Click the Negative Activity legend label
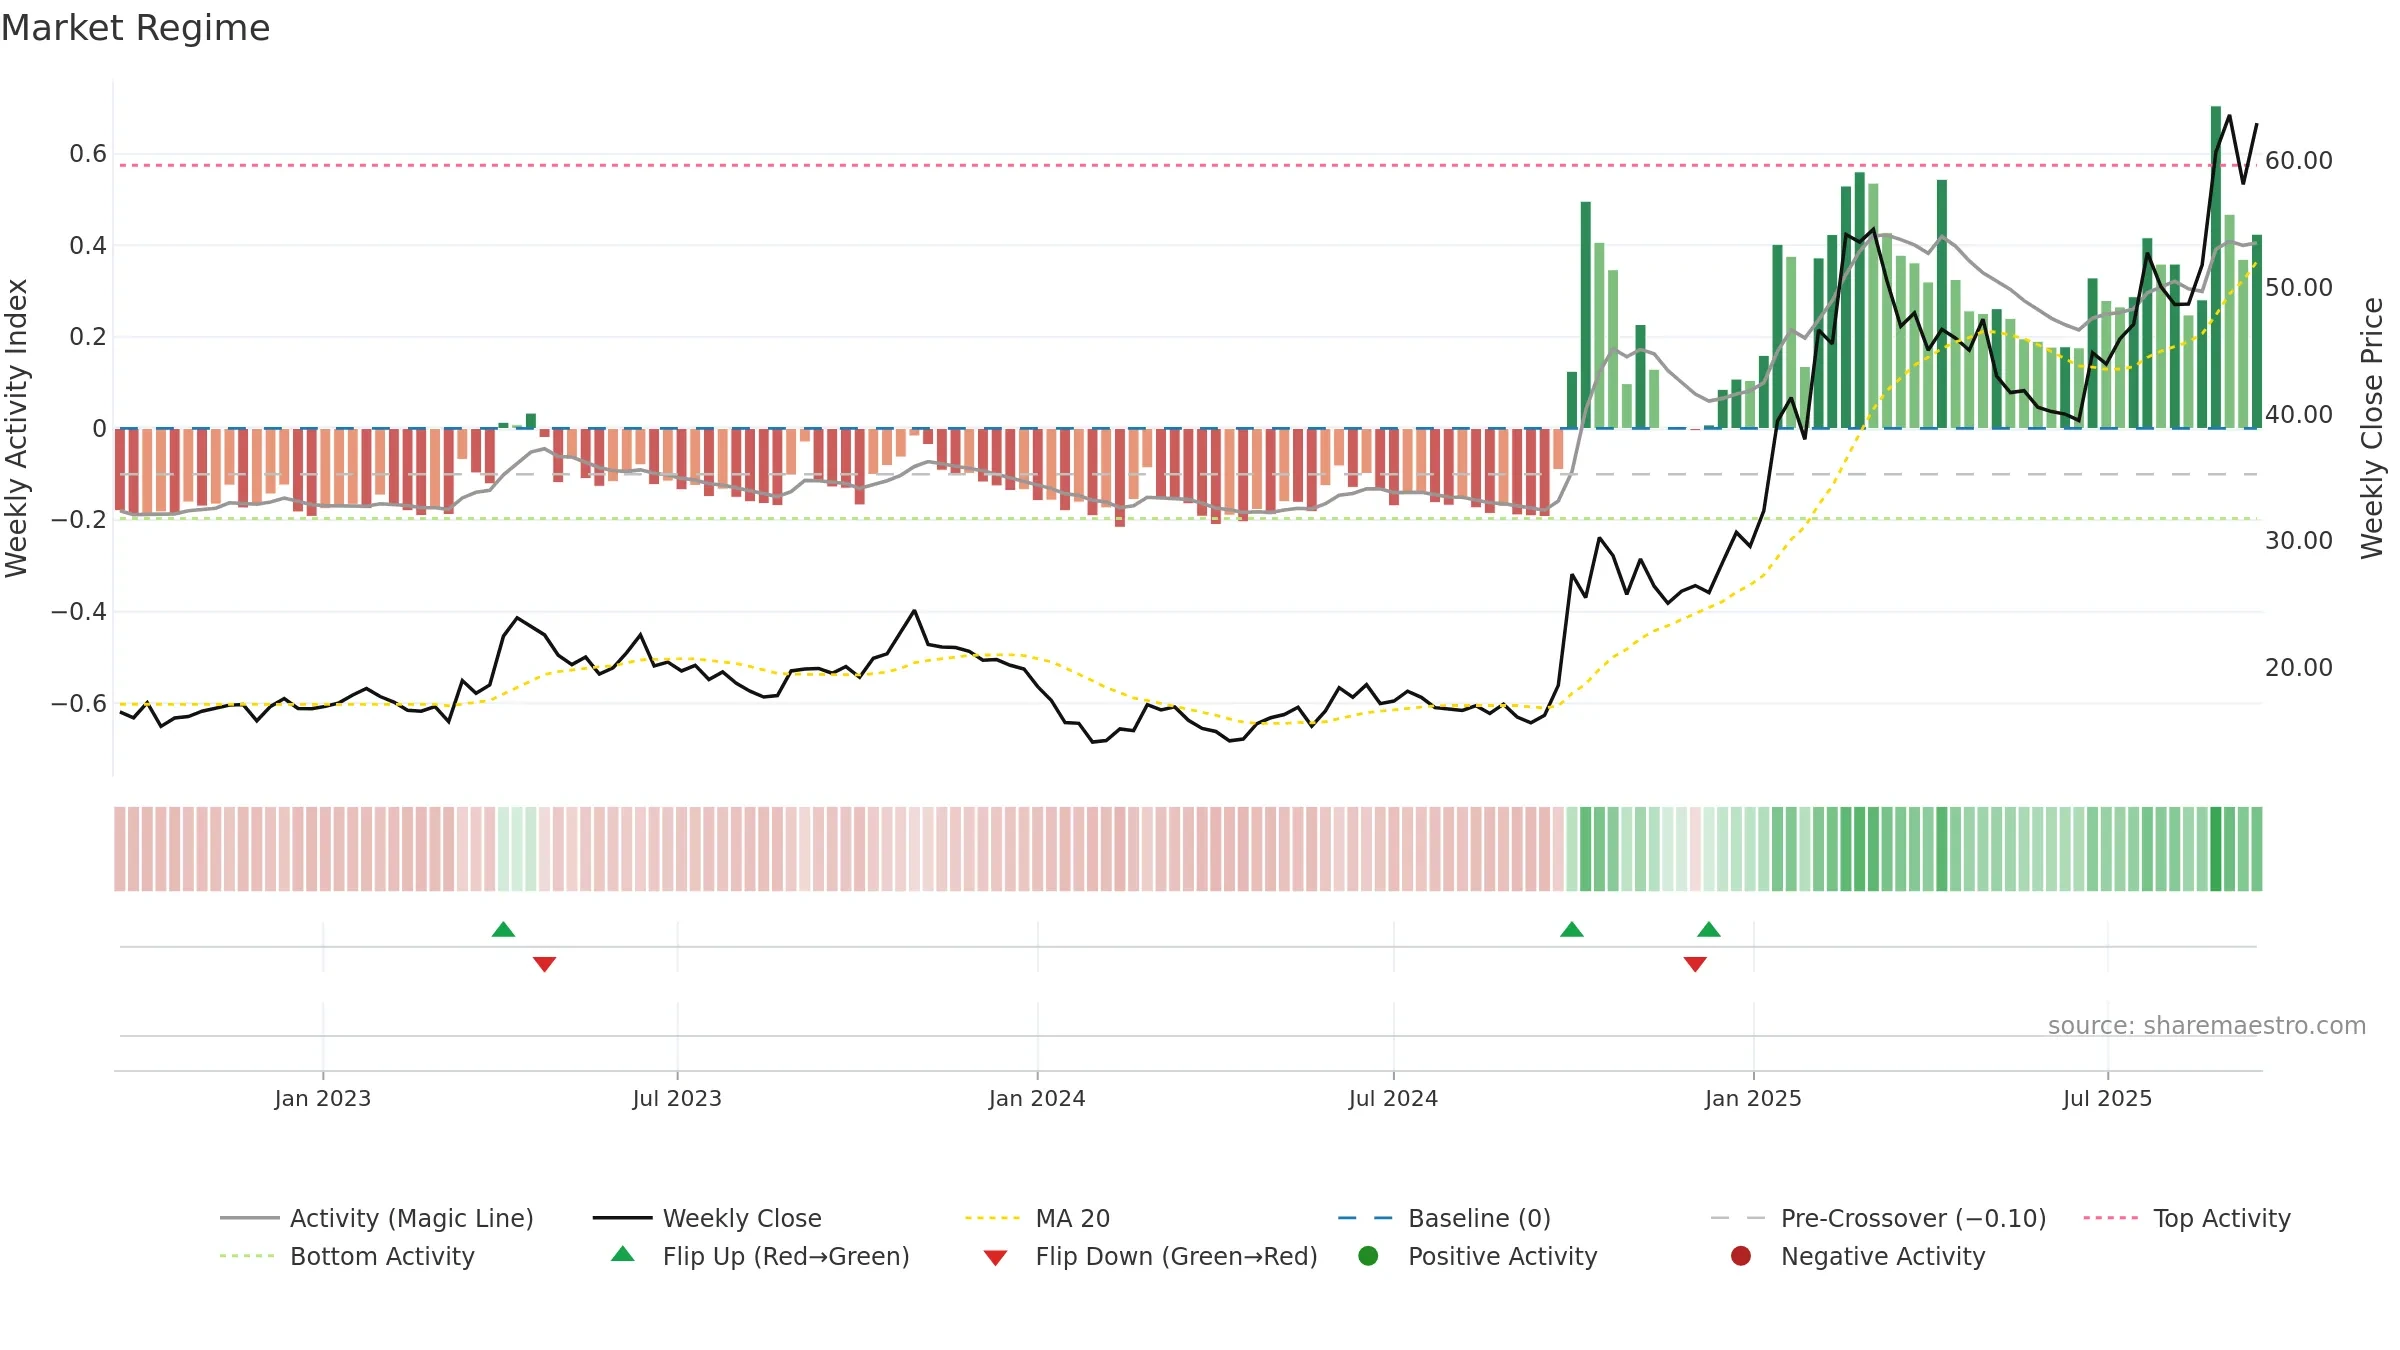The height and width of the screenshot is (1350, 2400). pyautogui.click(x=1883, y=1256)
